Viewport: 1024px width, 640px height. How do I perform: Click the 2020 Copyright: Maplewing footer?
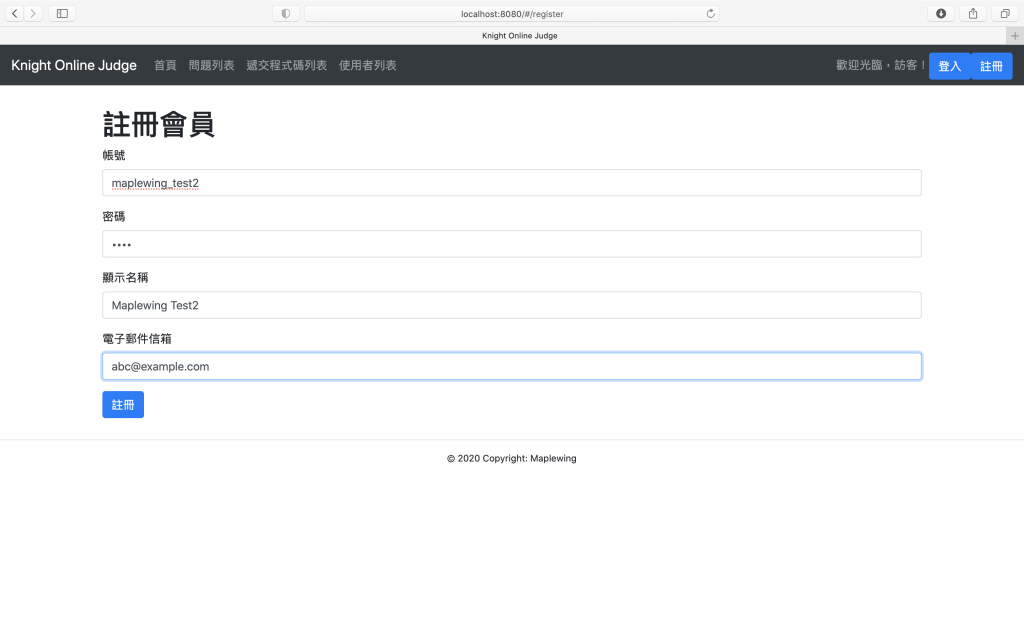pos(512,458)
